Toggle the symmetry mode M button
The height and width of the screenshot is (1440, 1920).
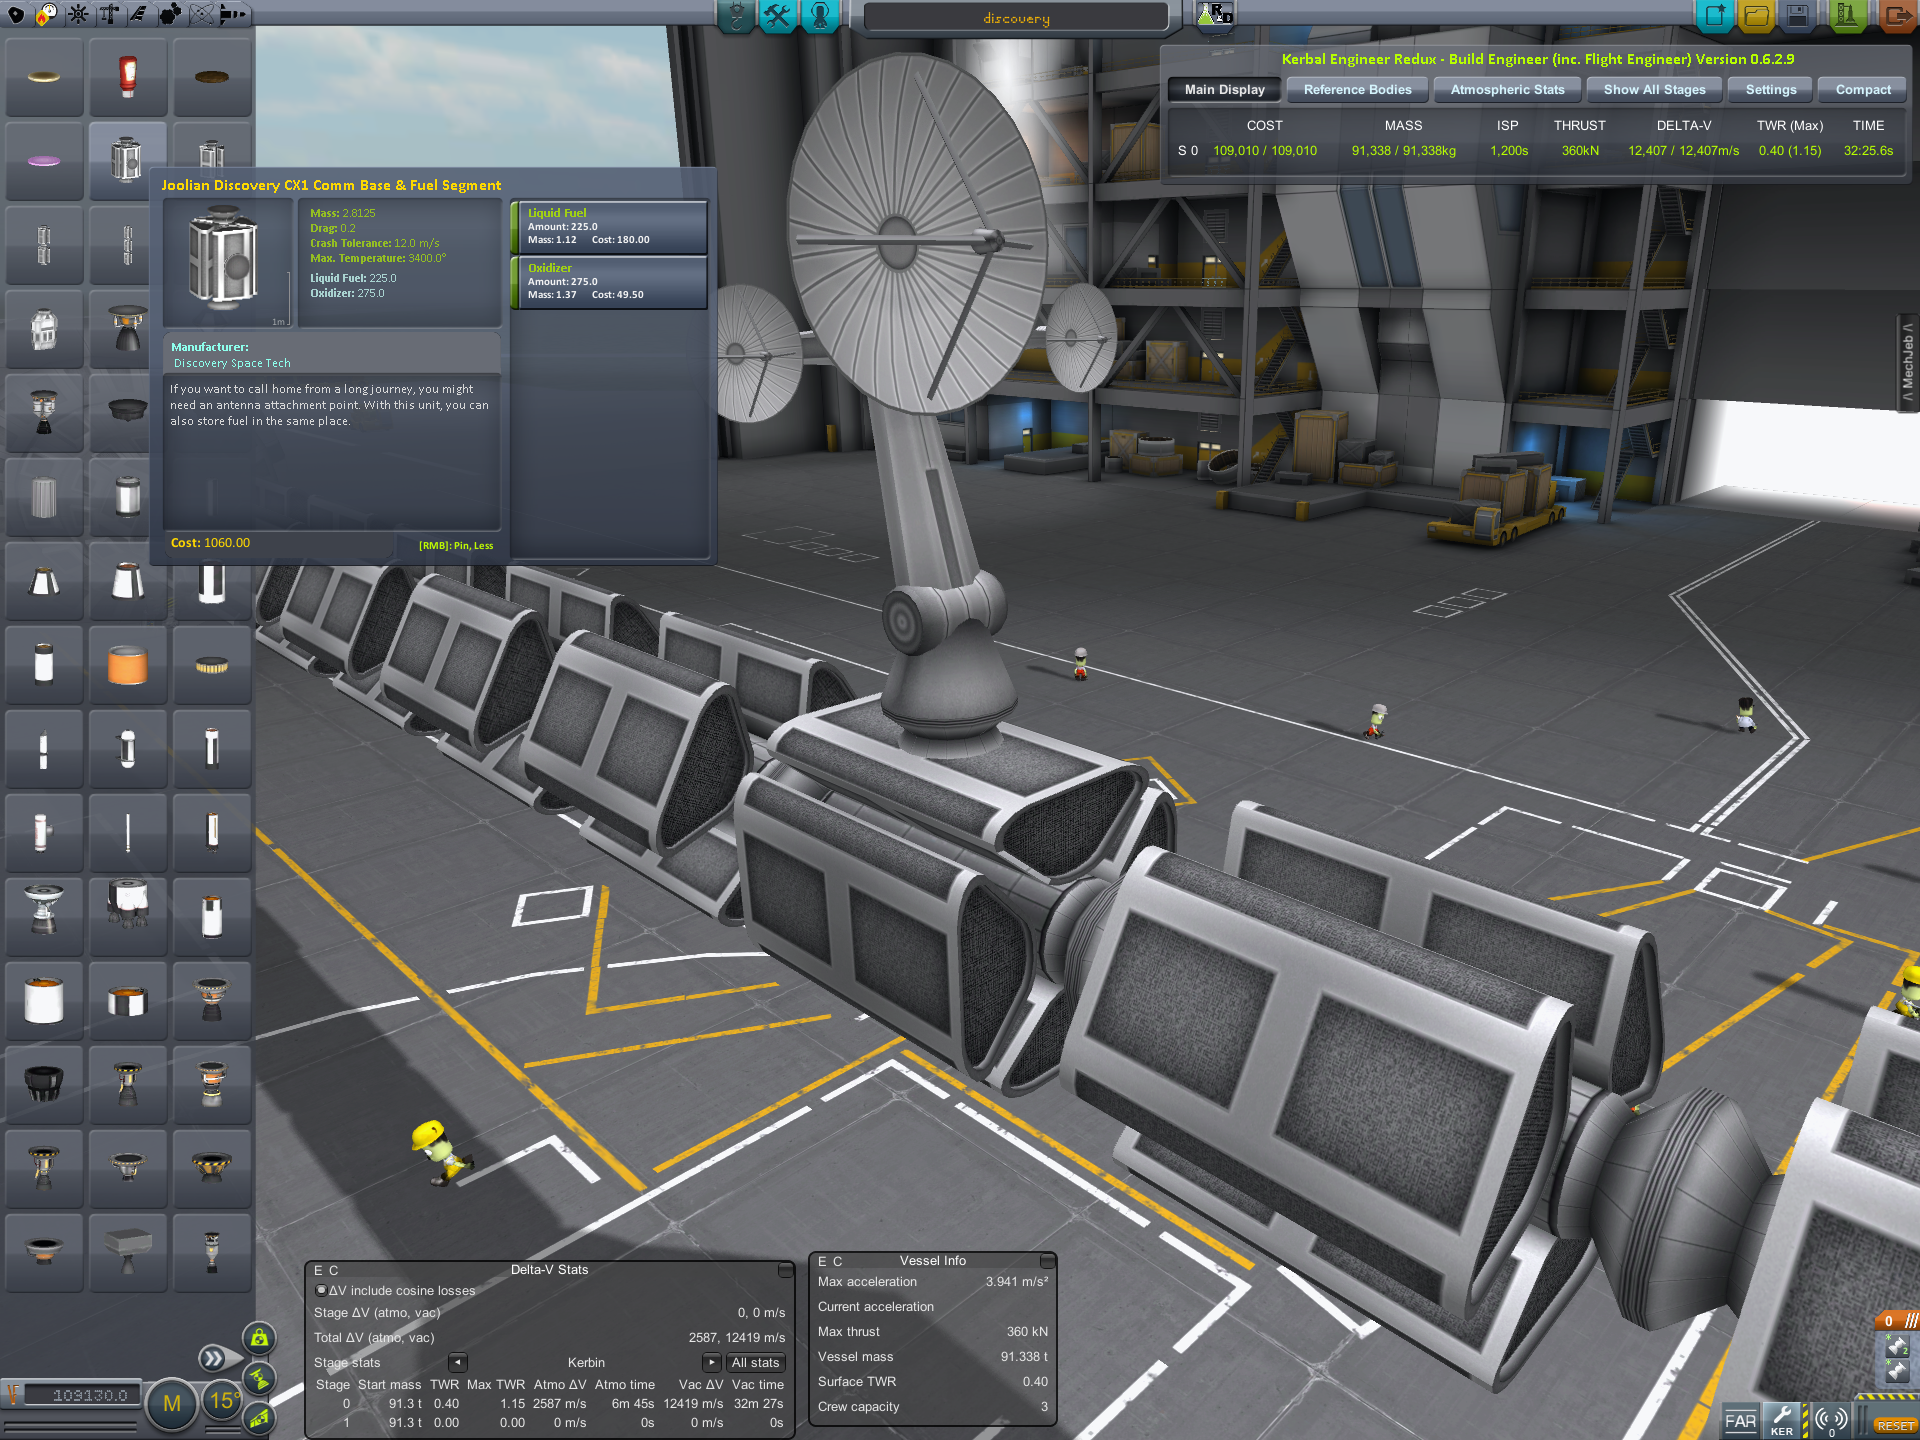tap(172, 1404)
